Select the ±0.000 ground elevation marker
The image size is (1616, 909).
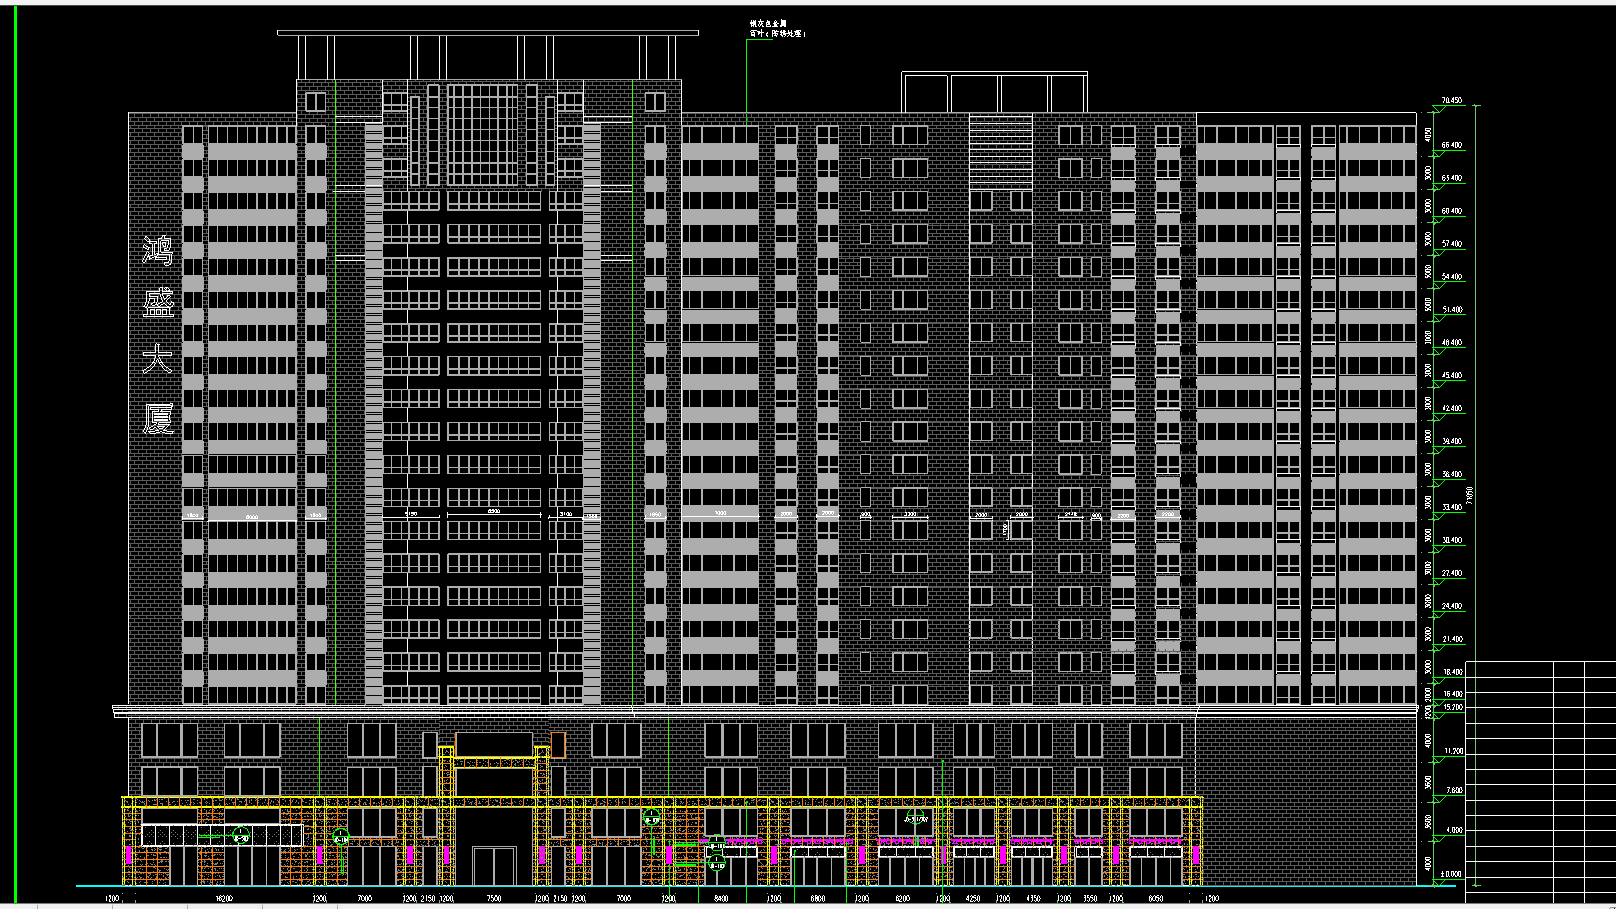point(1449,874)
